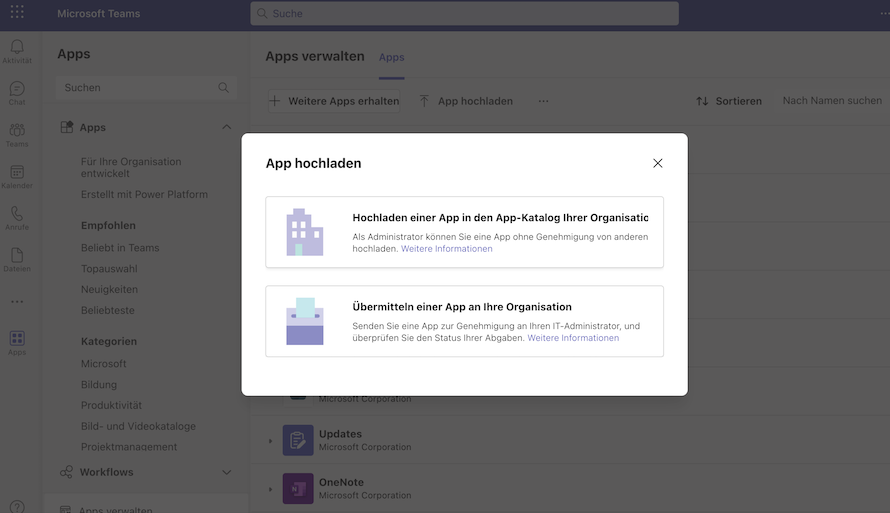Select Bild- und Videokataloge category
This screenshot has height=513, width=890.
[138, 426]
